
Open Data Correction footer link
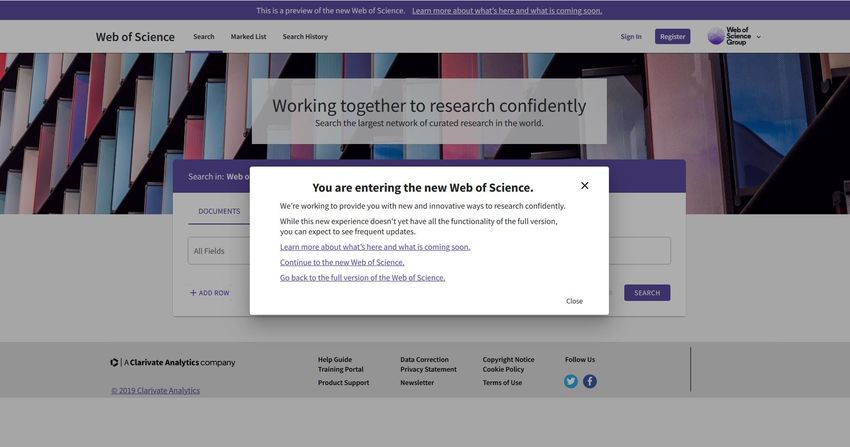click(424, 359)
